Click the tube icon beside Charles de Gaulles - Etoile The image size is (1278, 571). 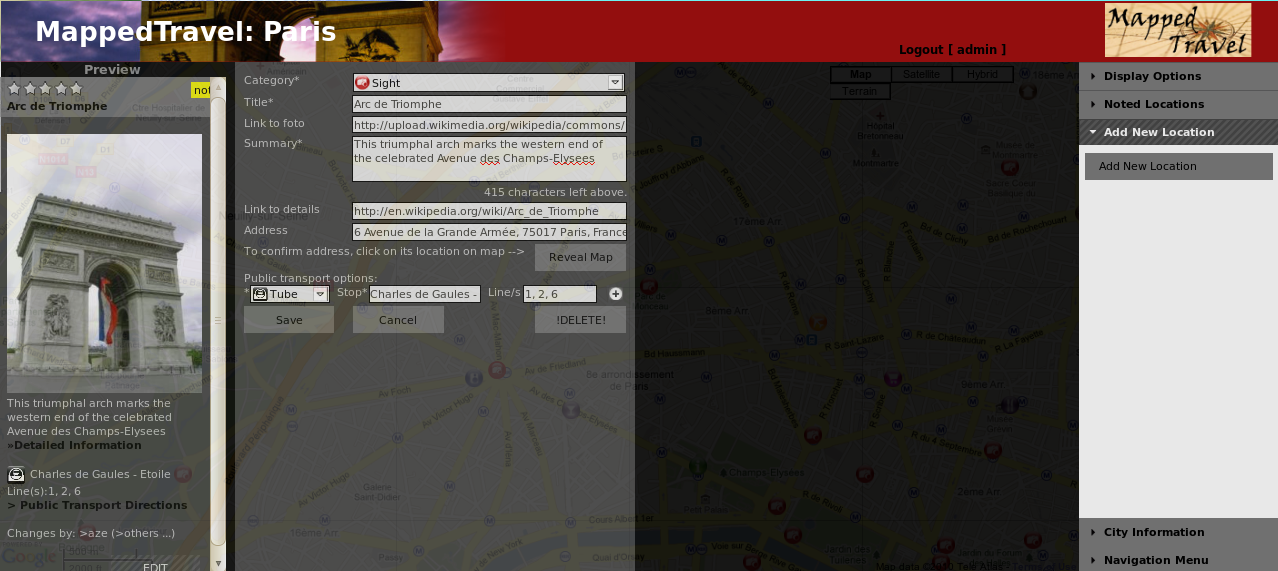(x=16, y=474)
